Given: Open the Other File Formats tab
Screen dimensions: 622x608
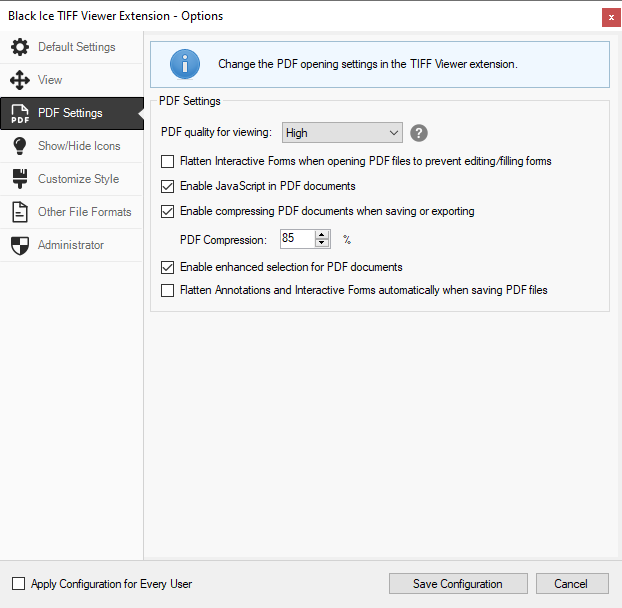Looking at the screenshot, I should click(x=71, y=212).
